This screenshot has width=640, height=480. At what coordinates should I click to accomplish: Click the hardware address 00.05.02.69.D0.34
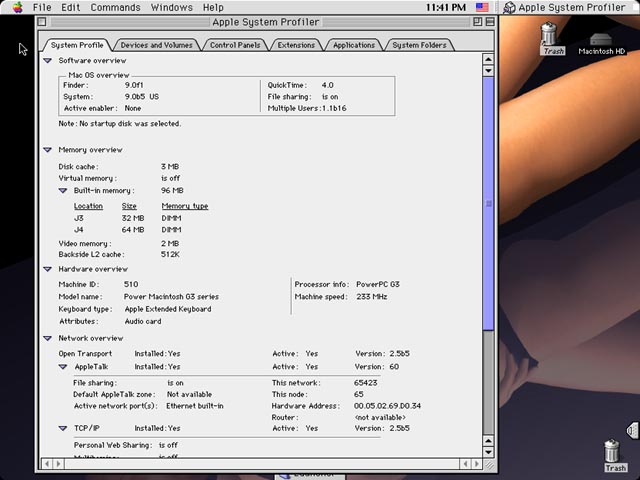point(387,406)
